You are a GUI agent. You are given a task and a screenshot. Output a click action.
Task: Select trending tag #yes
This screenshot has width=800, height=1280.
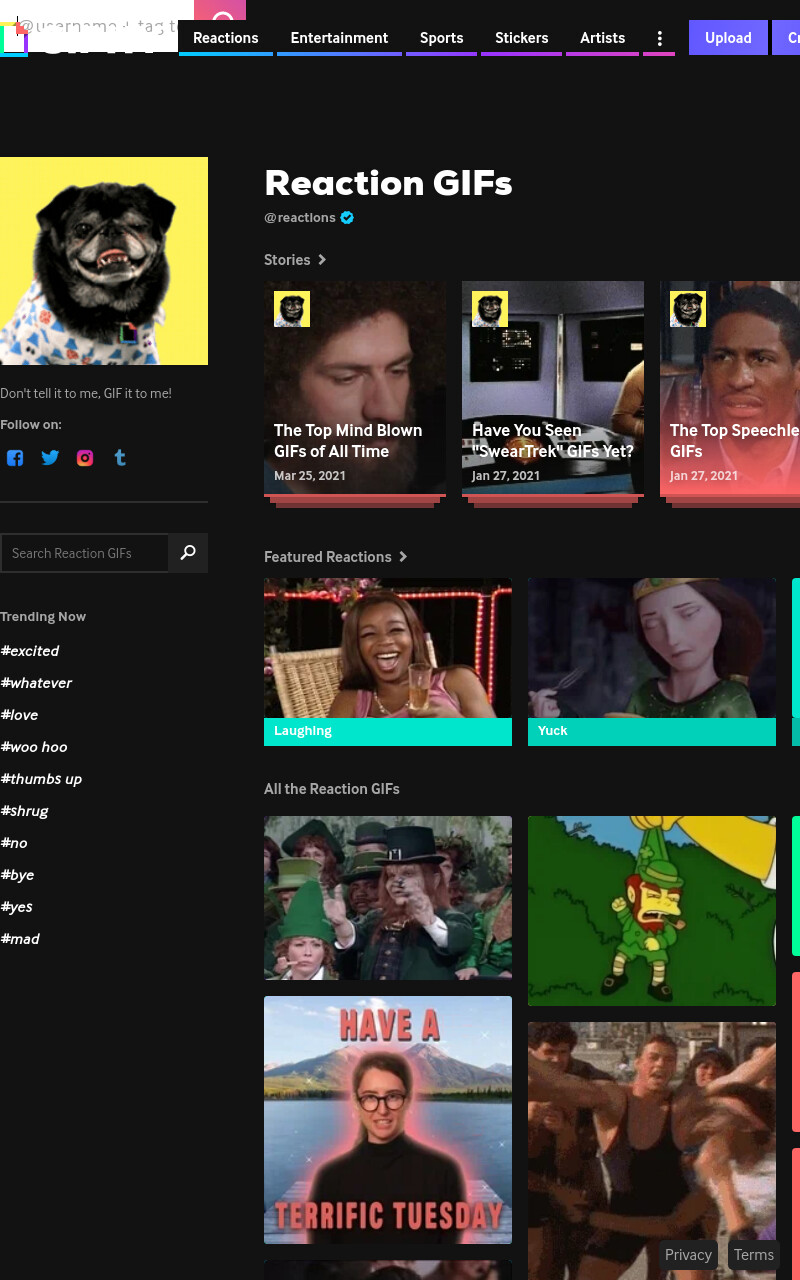(17, 907)
